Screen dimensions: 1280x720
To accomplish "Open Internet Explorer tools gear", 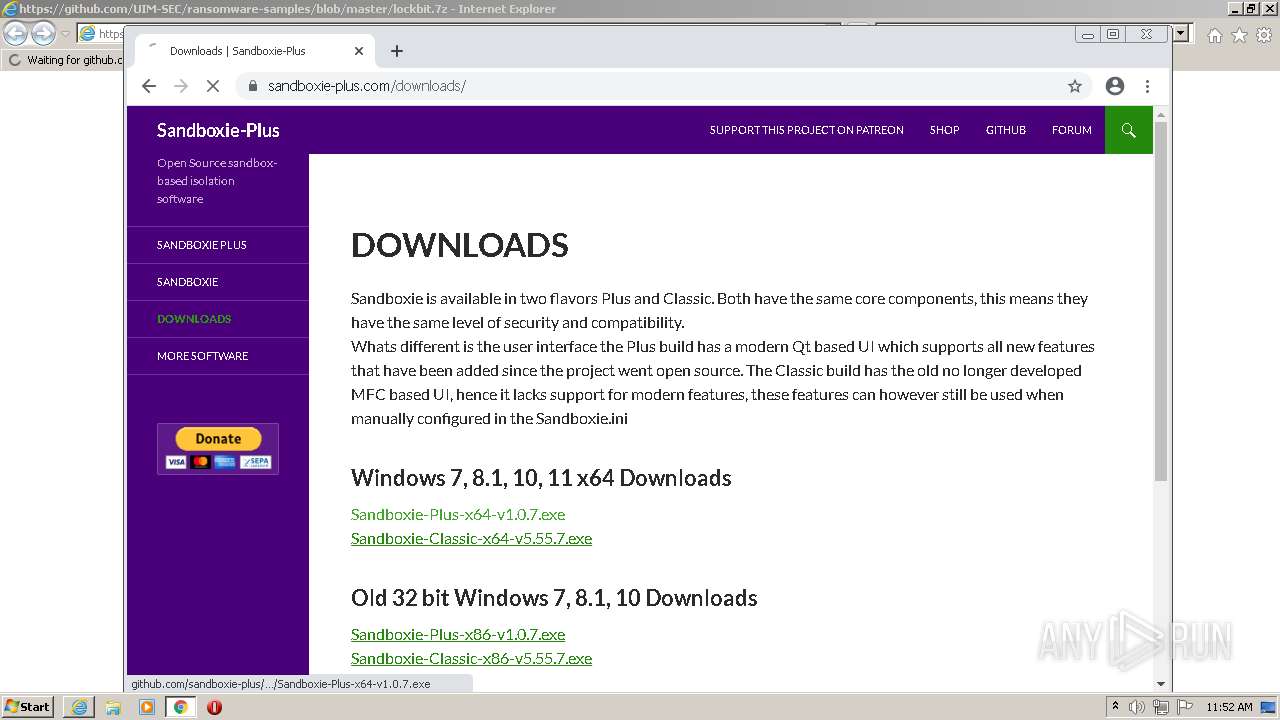I will click(1264, 35).
